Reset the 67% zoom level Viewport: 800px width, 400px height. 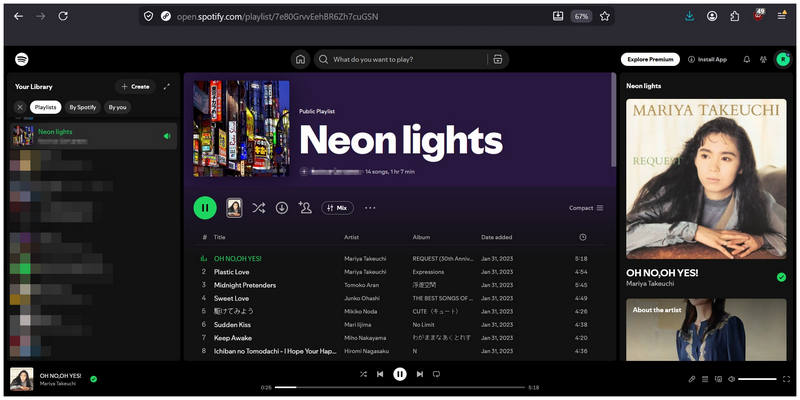point(581,16)
